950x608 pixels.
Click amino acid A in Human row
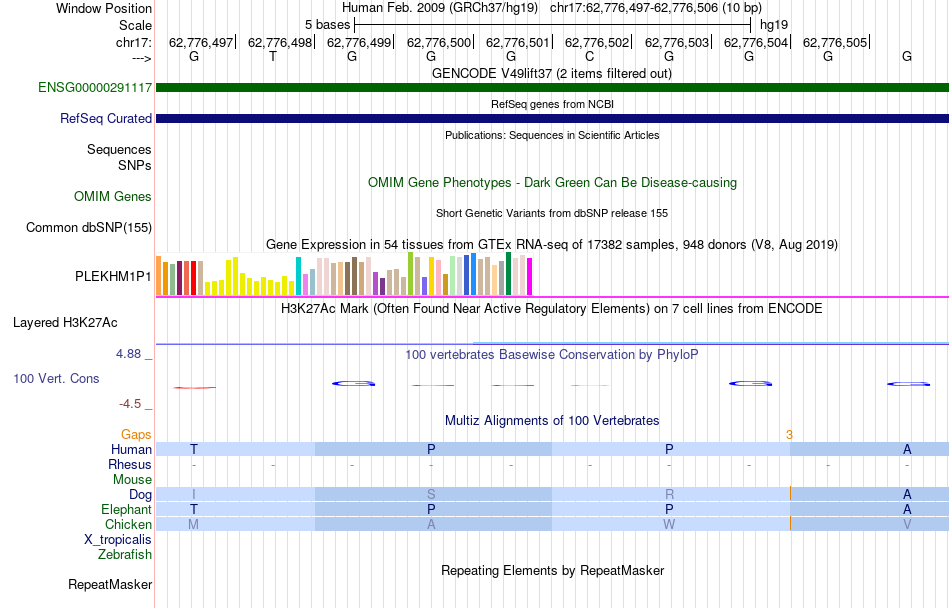907,449
